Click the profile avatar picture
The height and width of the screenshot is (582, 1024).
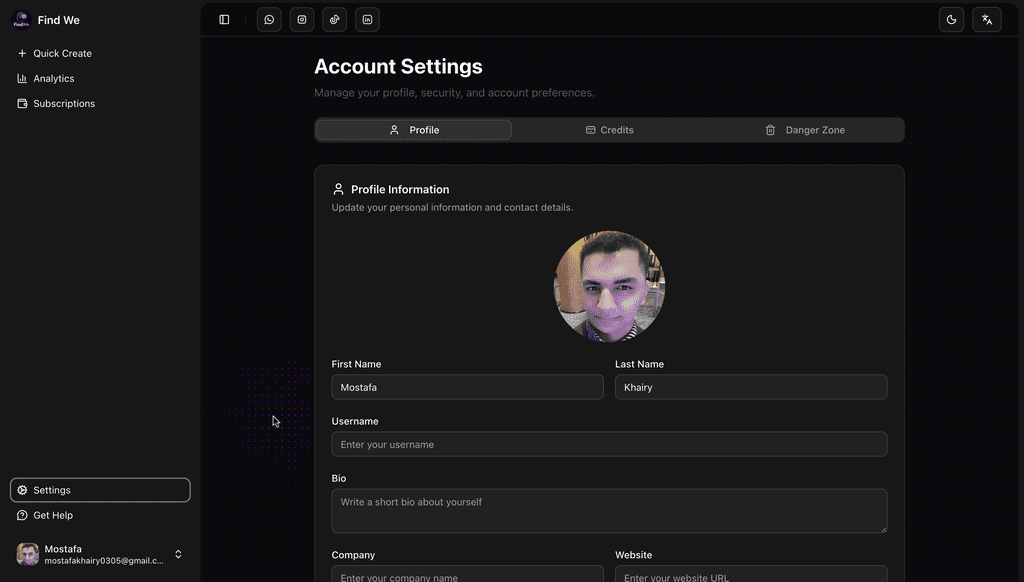click(609, 286)
